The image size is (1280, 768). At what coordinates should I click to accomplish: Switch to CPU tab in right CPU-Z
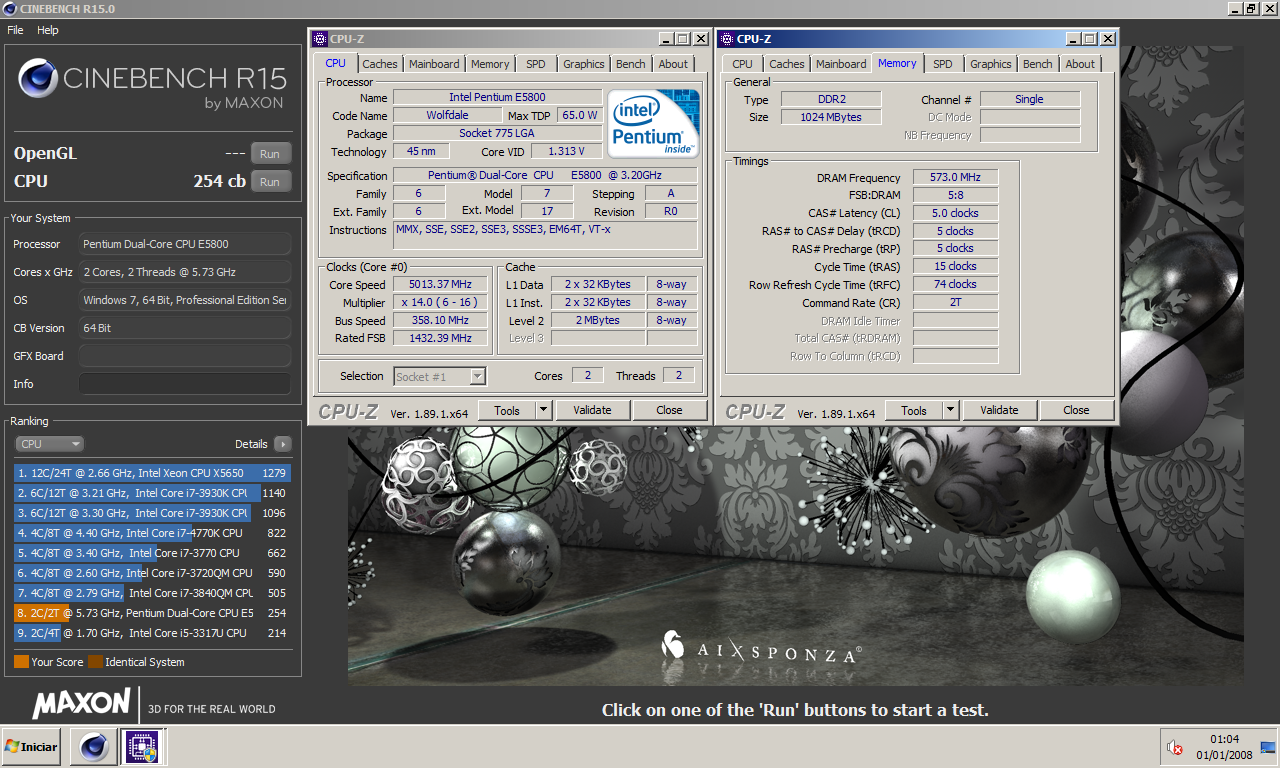pos(742,64)
